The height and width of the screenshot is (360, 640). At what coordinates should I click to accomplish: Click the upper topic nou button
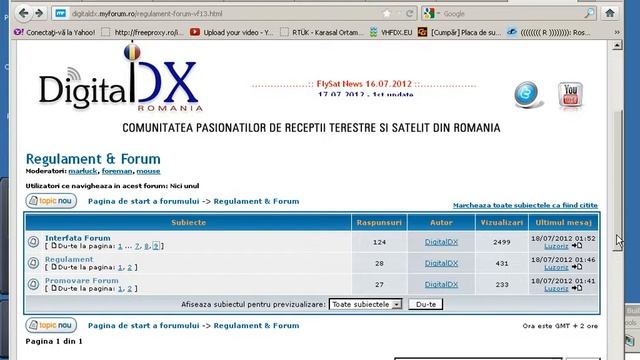point(51,201)
